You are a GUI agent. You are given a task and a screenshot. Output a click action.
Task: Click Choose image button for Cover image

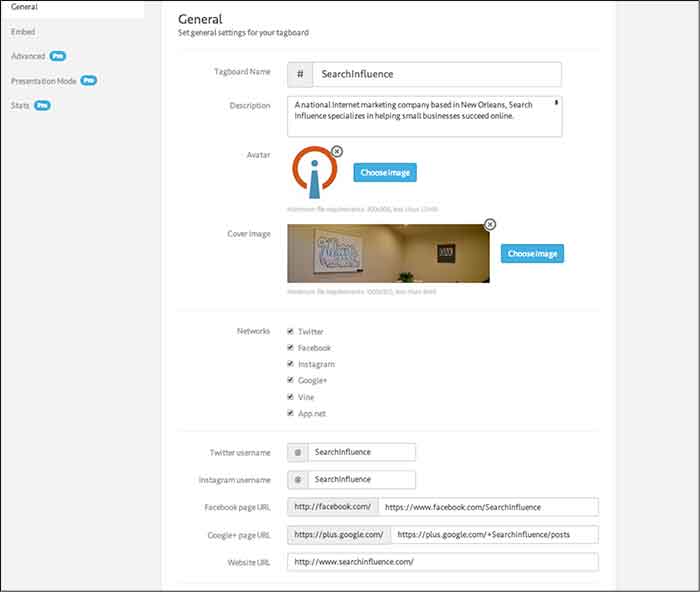tap(532, 253)
